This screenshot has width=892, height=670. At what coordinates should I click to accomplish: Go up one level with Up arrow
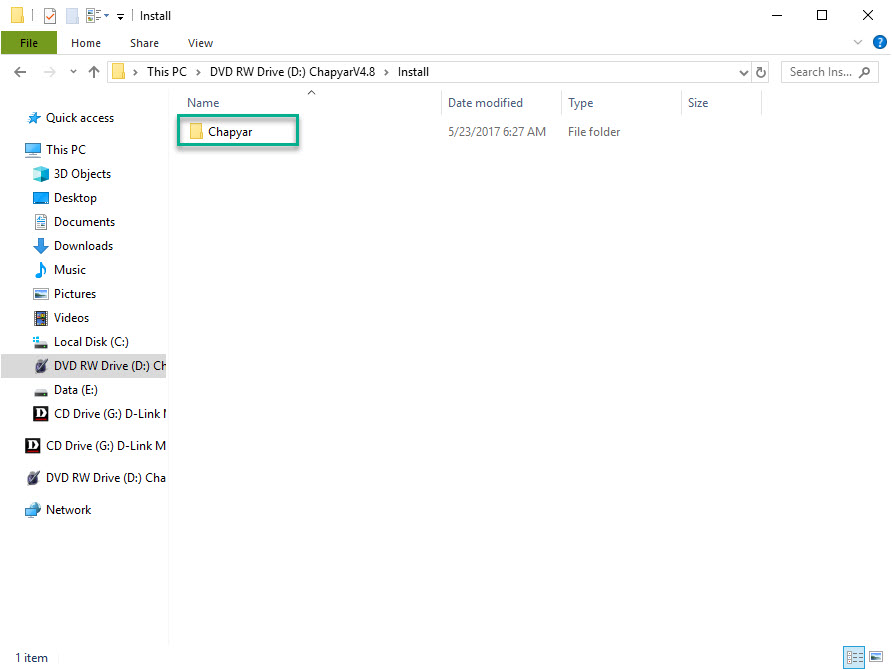[94, 72]
